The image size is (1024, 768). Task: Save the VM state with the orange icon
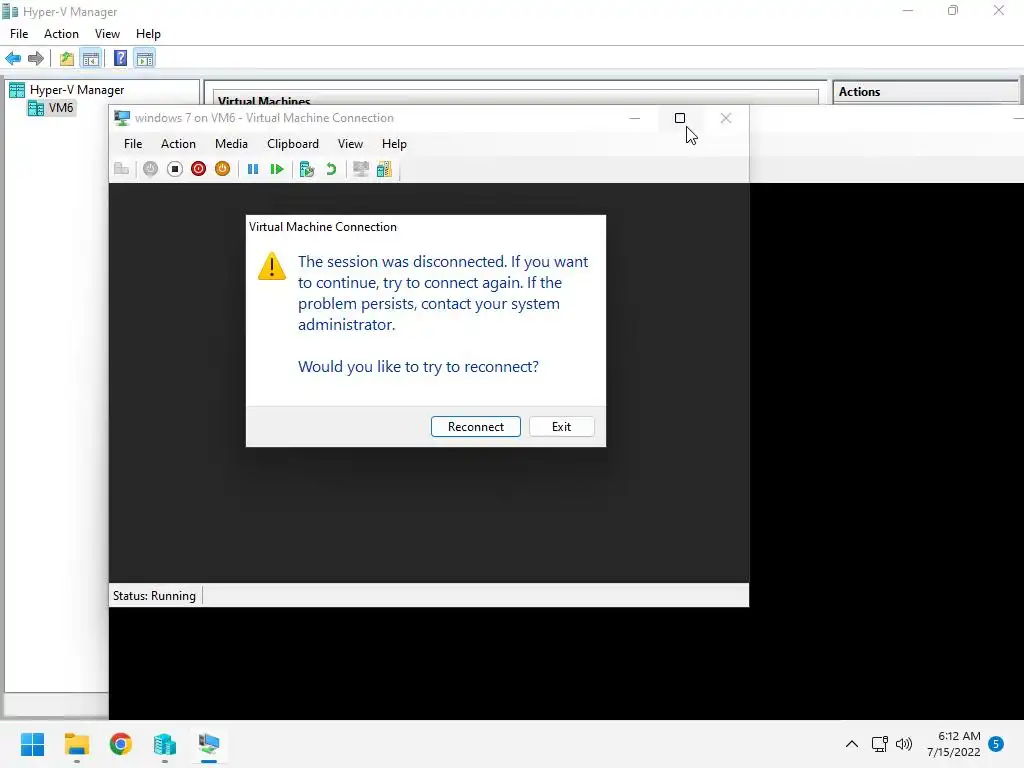coord(223,169)
